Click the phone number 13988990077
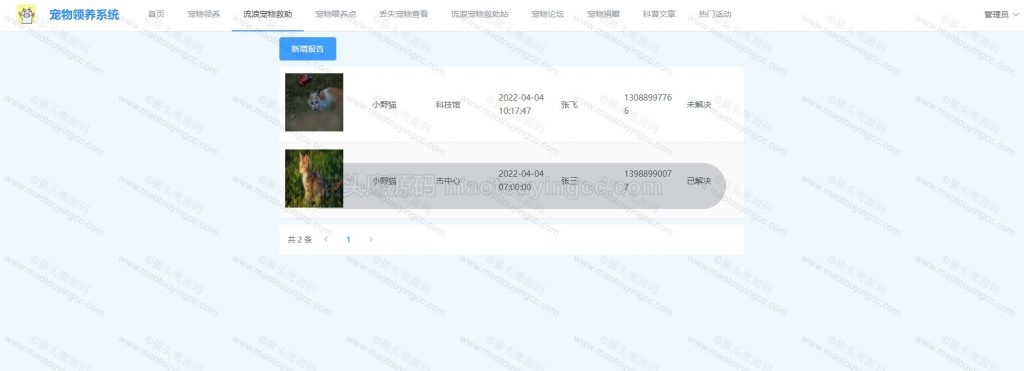 click(x=648, y=181)
